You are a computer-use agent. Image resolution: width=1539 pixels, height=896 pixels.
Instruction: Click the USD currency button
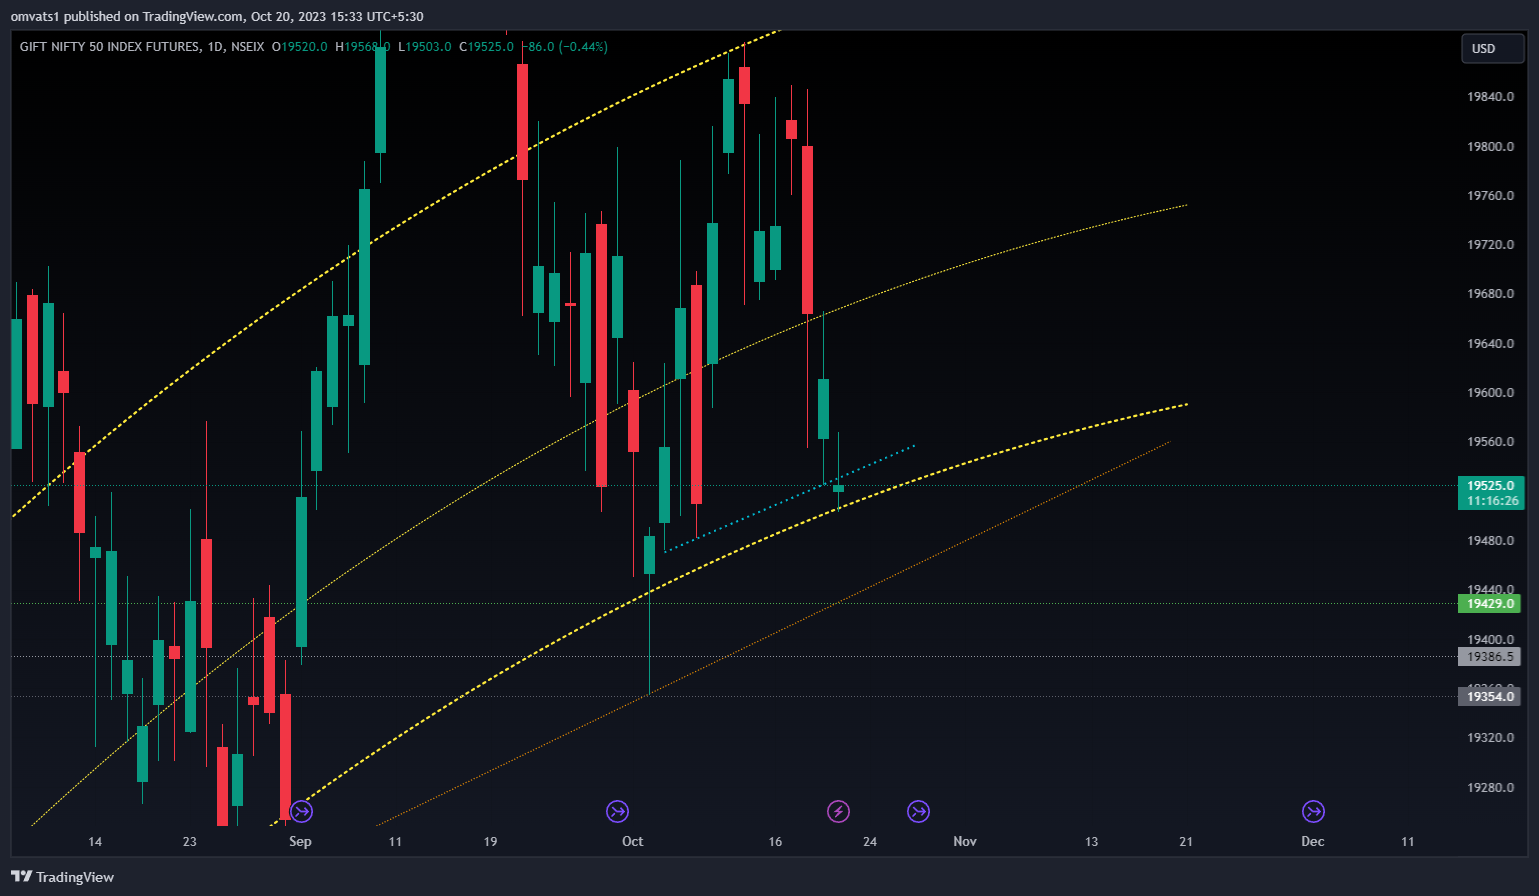pos(1492,48)
